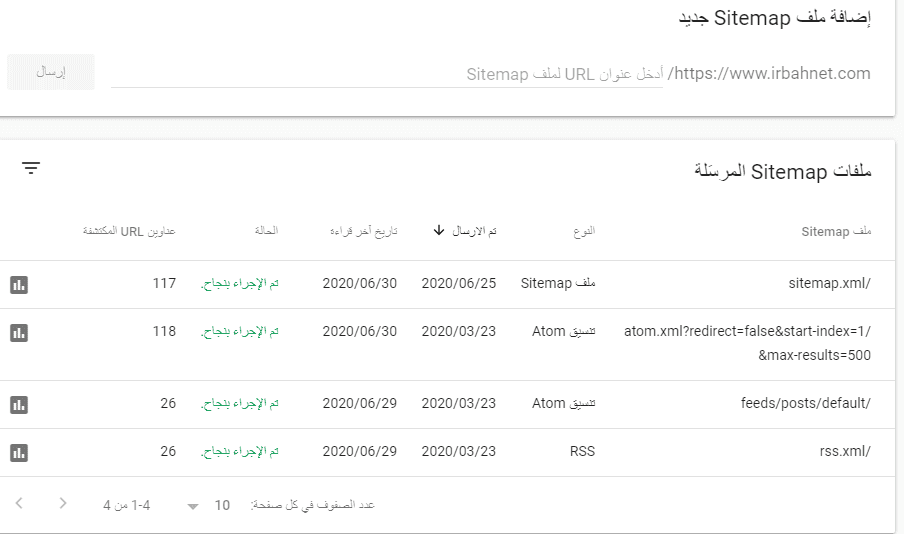Click the last read date column header
The image size is (904, 534).
[x=364, y=231]
